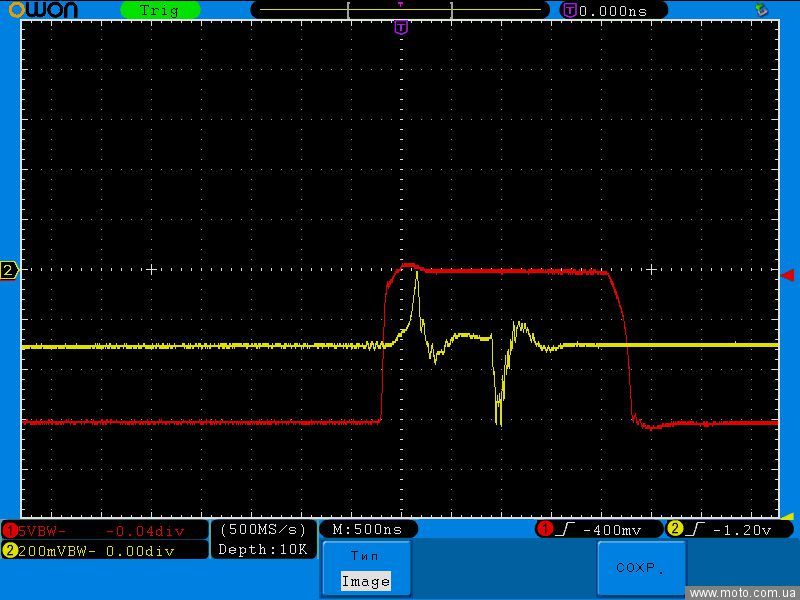Click the M:500ns timebase readout

coord(367,529)
